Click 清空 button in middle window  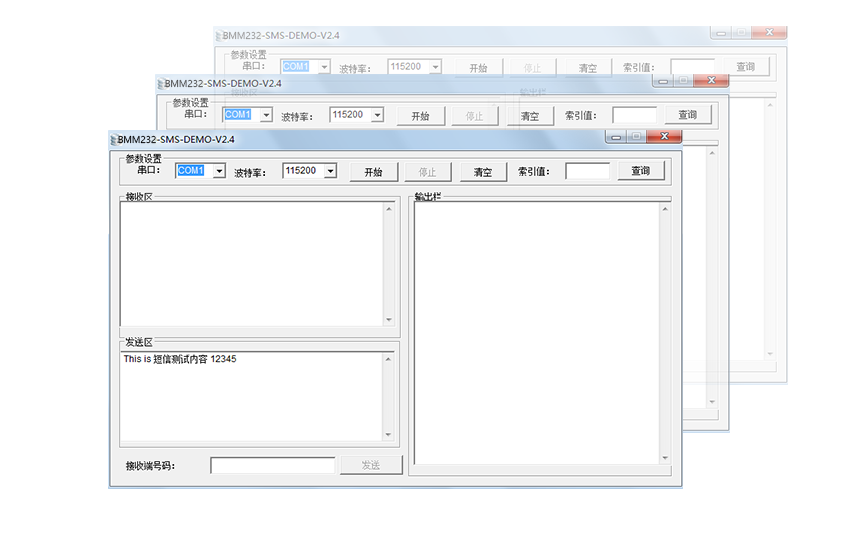(x=530, y=116)
